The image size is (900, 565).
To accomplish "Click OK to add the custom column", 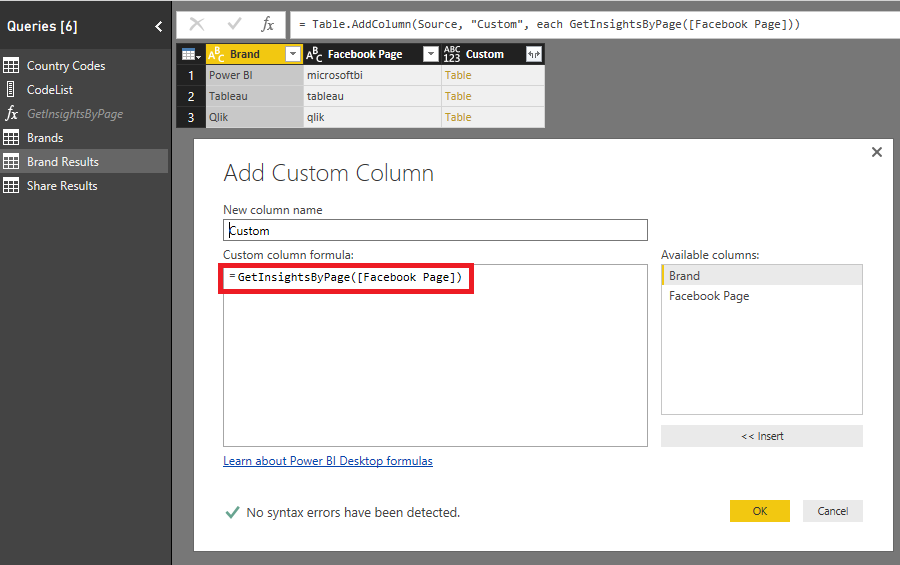I will tap(759, 511).
